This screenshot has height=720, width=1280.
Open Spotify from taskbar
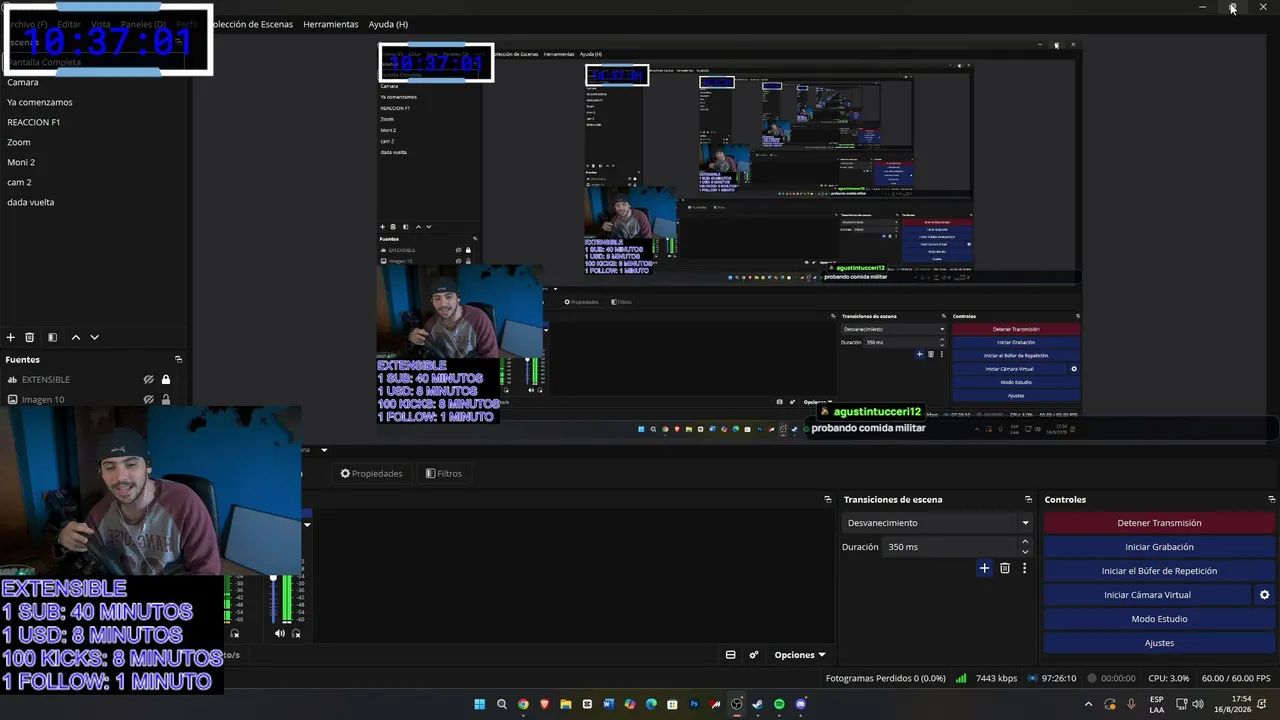(779, 704)
